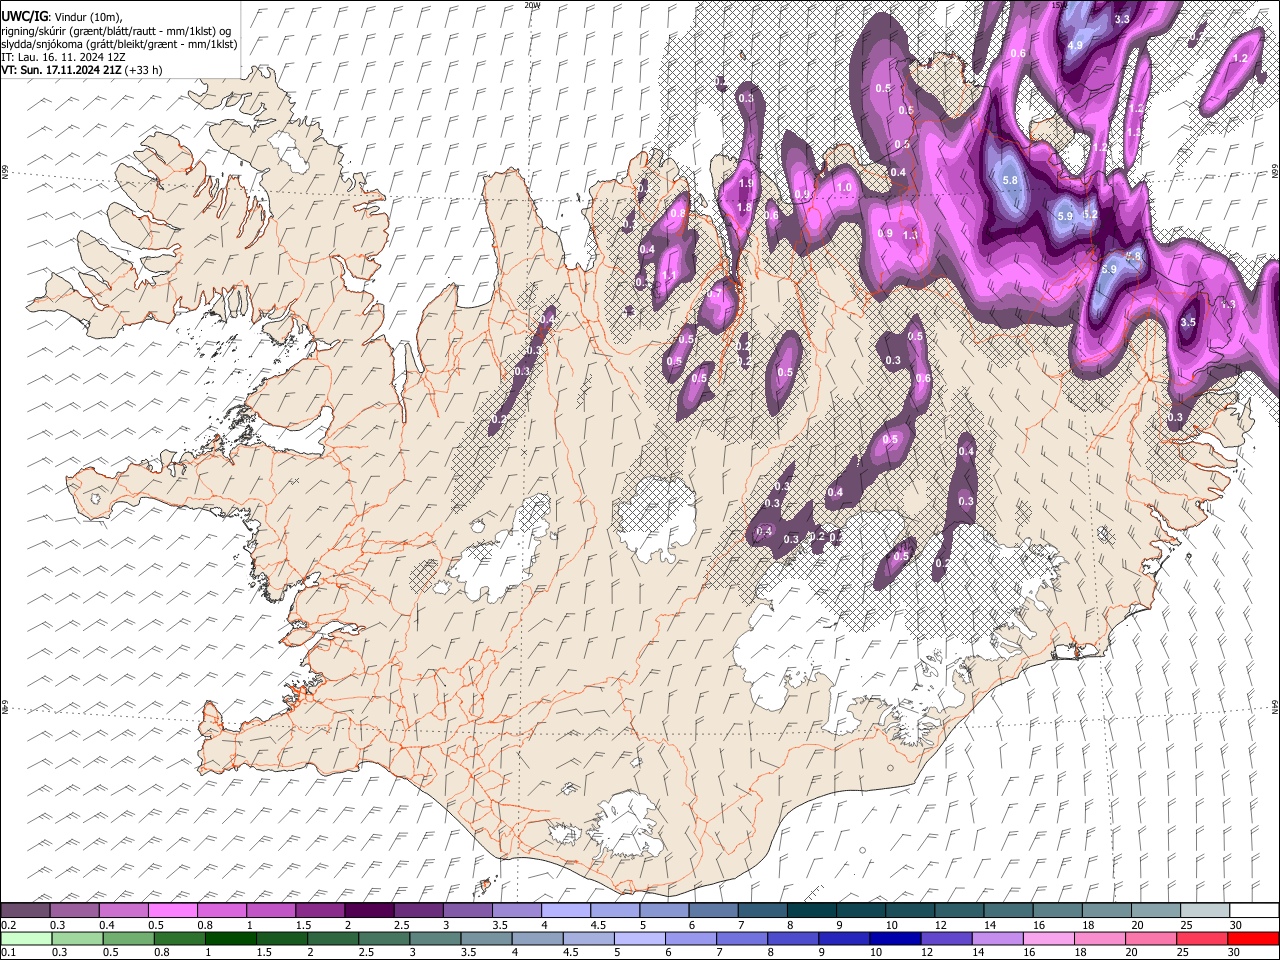
Task: Select the darkest purple swatch between 2 and 2.5
Action: coord(370,911)
